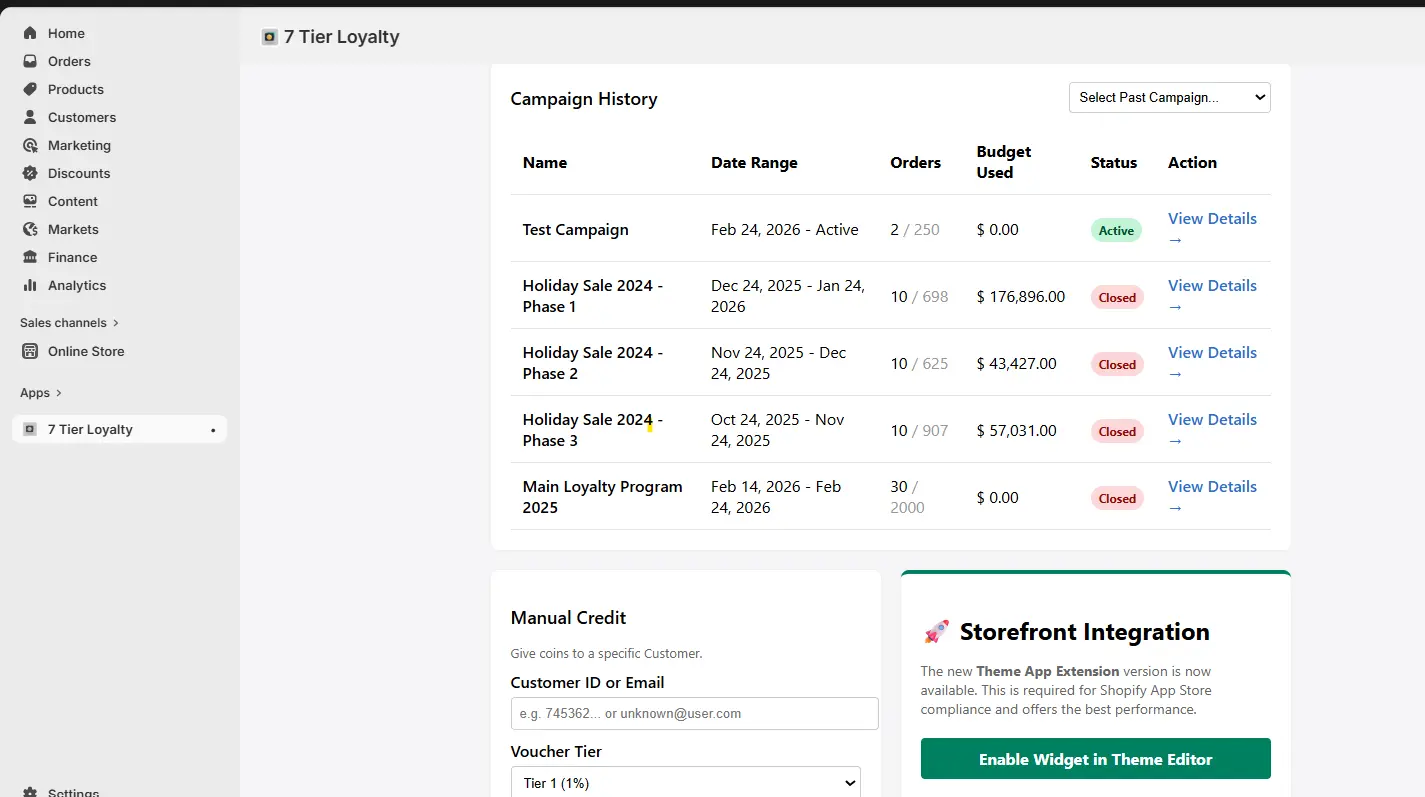Expand the Apps section chevron
The image size is (1425, 797).
59,393
